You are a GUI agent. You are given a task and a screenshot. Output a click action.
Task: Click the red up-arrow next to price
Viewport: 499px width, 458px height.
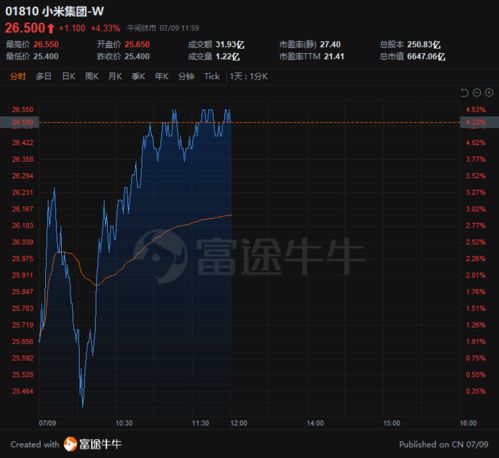(51, 28)
